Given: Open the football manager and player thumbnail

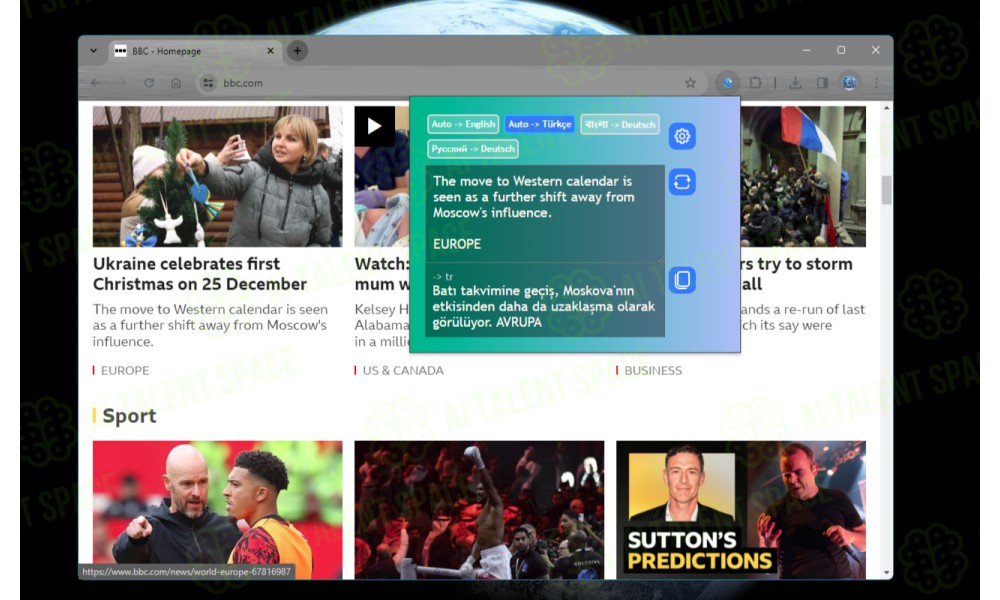Looking at the screenshot, I should point(217,510).
